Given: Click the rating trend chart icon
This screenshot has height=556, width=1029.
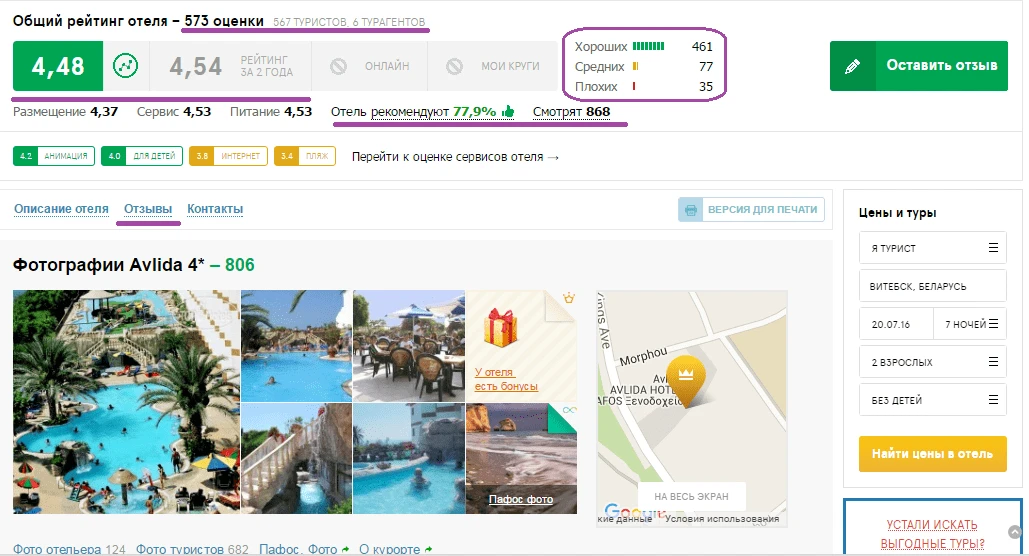Looking at the screenshot, I should pyautogui.click(x=125, y=66).
